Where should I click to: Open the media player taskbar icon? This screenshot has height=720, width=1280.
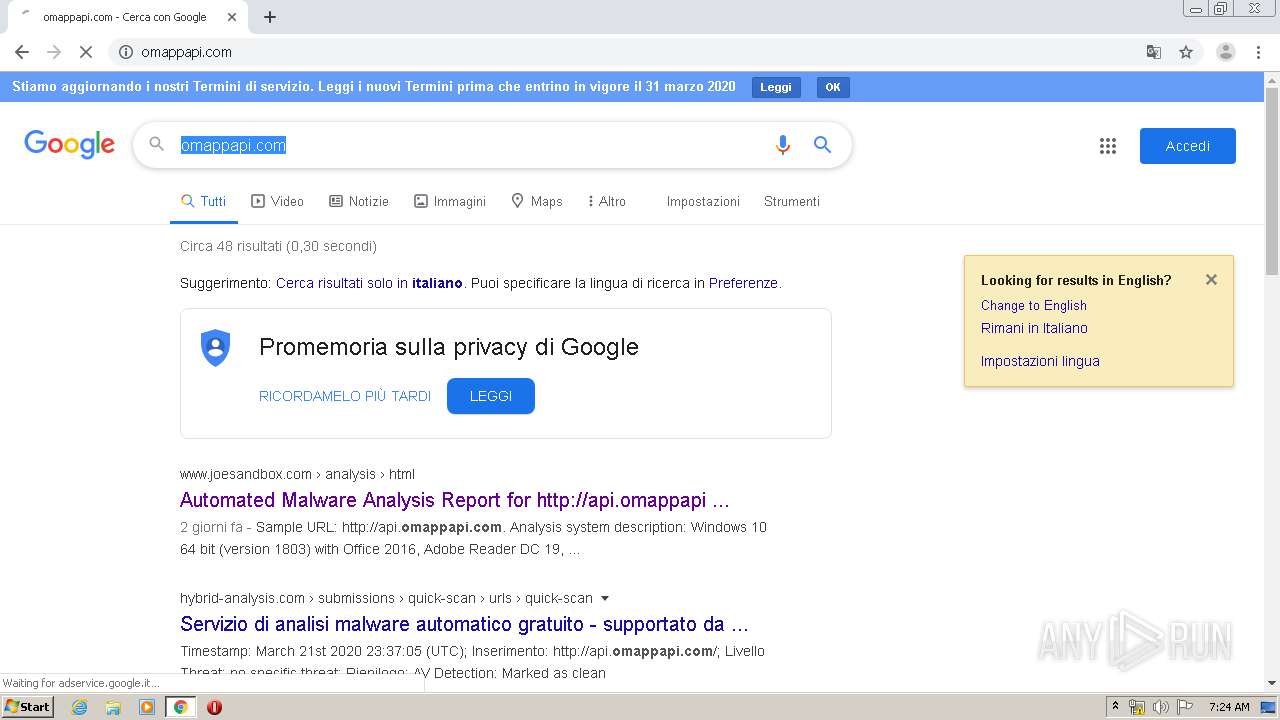click(147, 707)
